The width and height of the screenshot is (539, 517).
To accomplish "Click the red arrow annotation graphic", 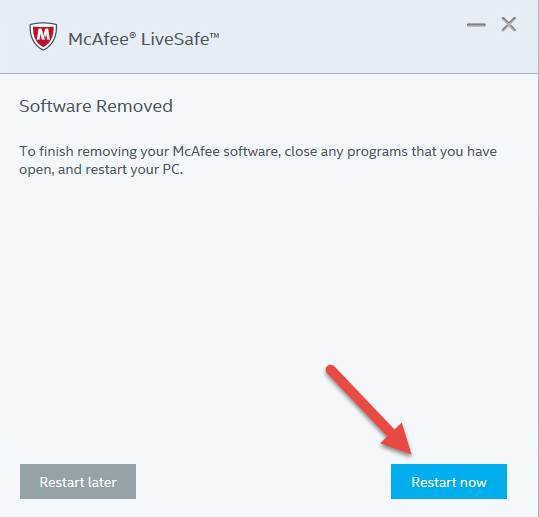I will click(370, 410).
